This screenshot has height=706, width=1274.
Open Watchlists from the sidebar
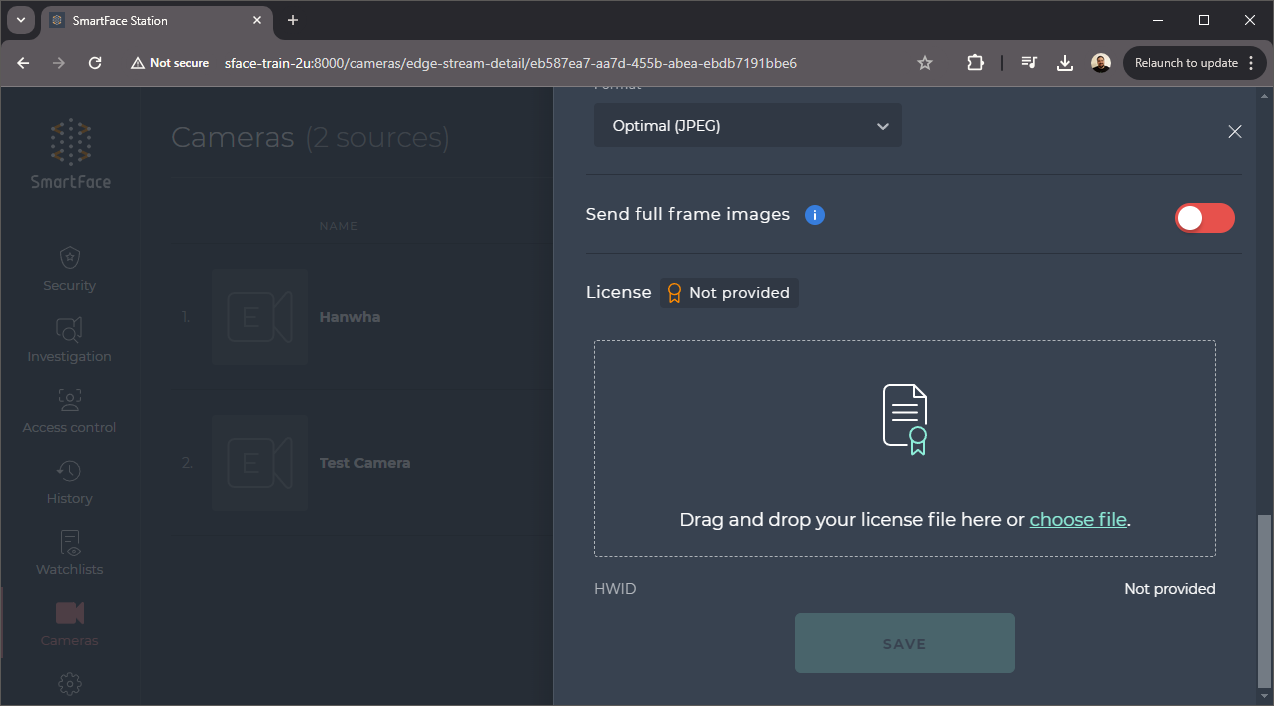pos(69,553)
